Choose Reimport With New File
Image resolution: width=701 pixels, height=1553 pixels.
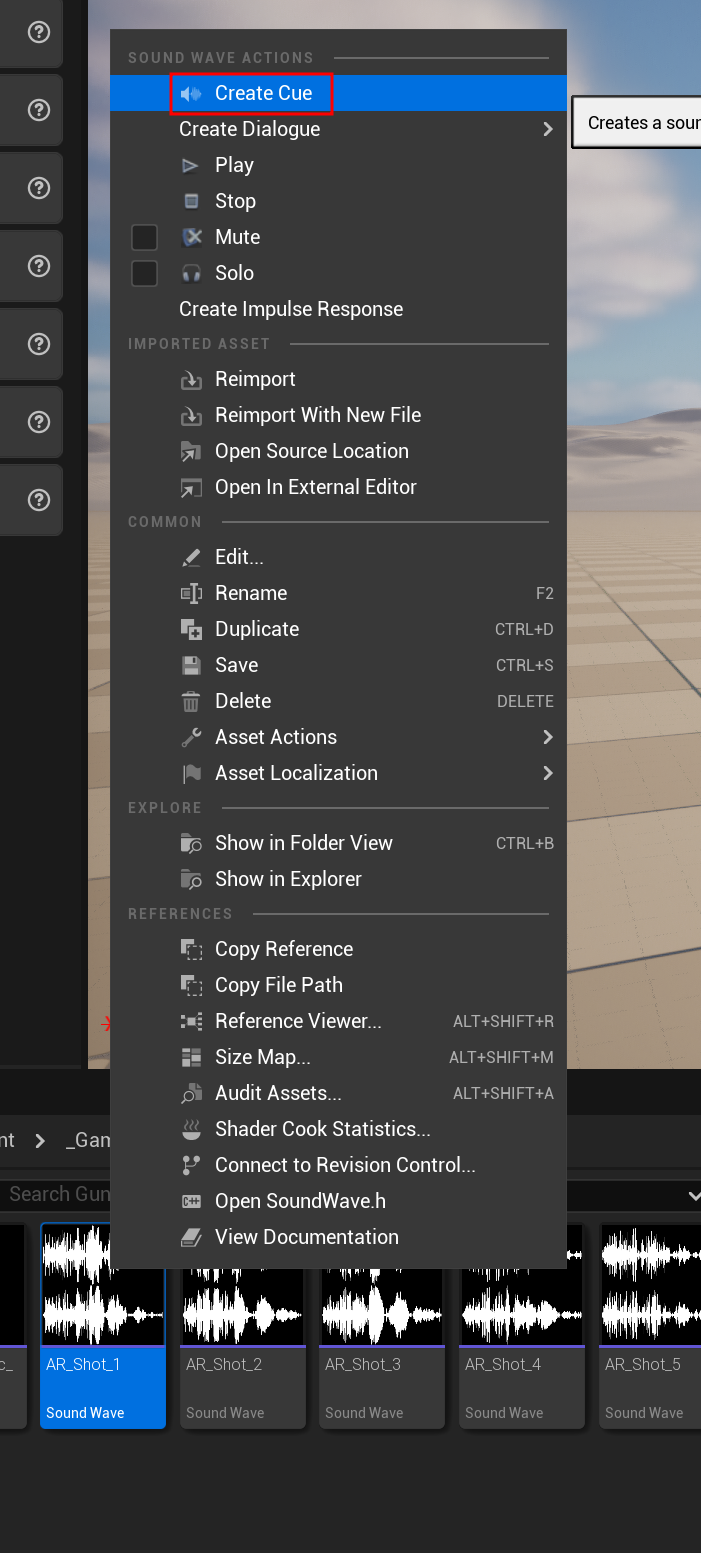[x=338, y=415]
